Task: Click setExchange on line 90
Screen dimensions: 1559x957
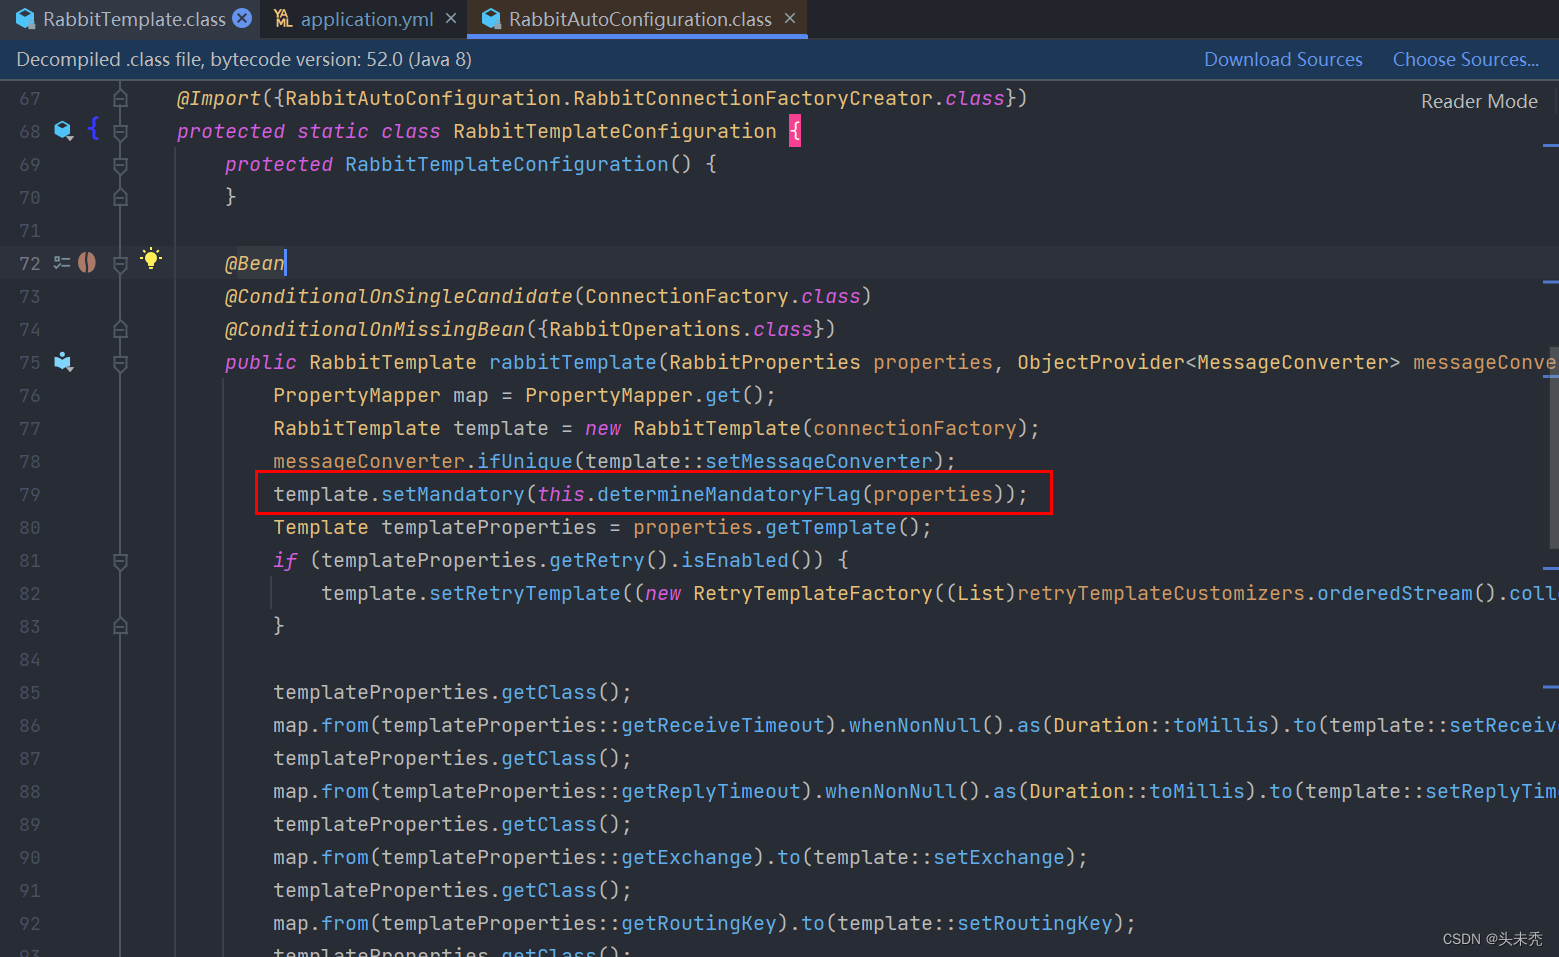Action: [x=999, y=857]
